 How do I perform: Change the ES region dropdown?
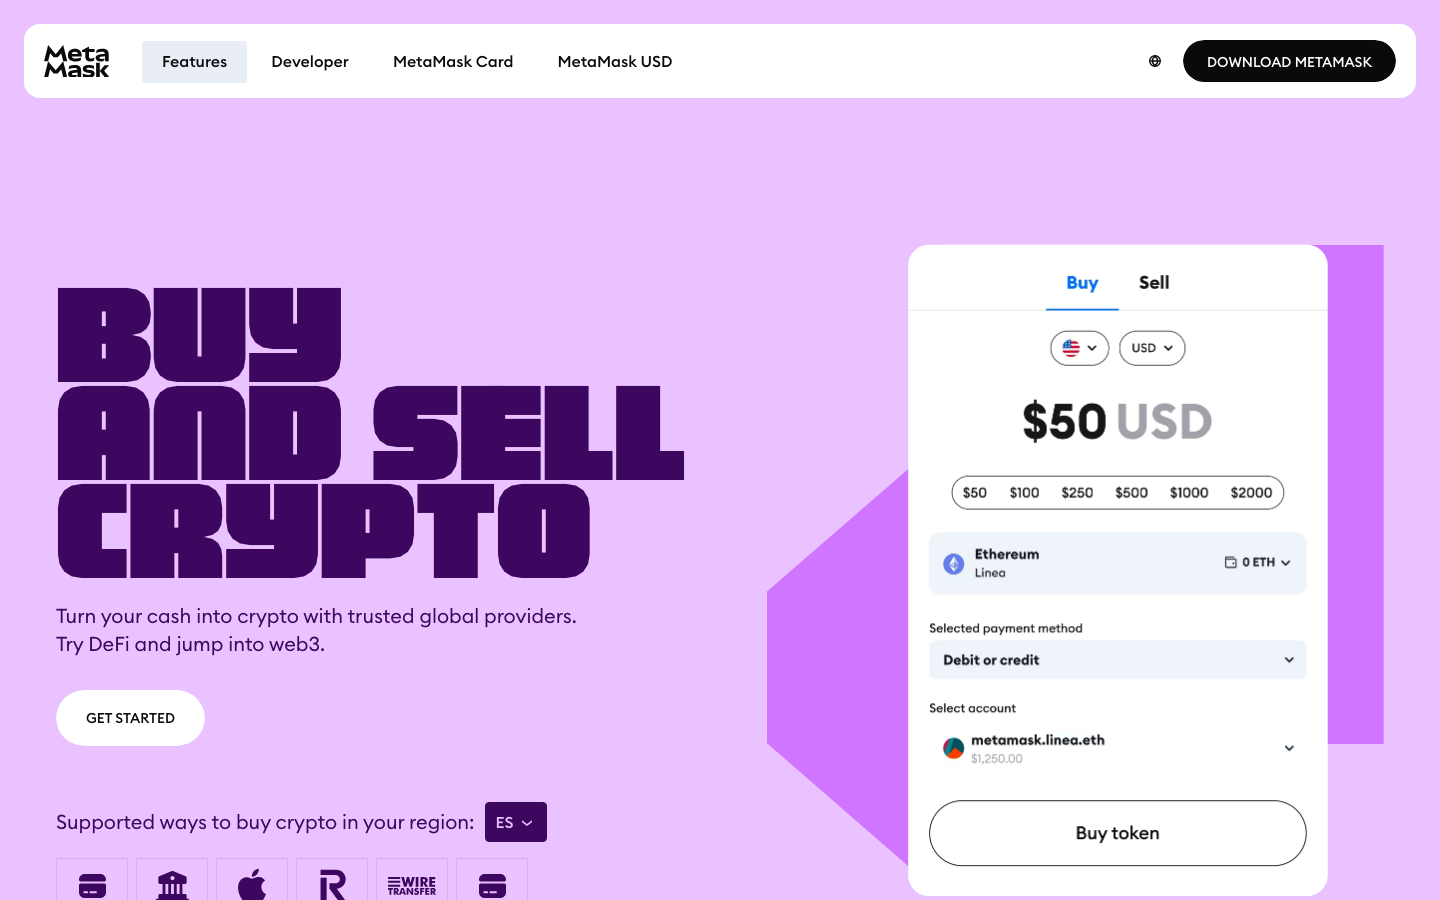tap(515, 822)
